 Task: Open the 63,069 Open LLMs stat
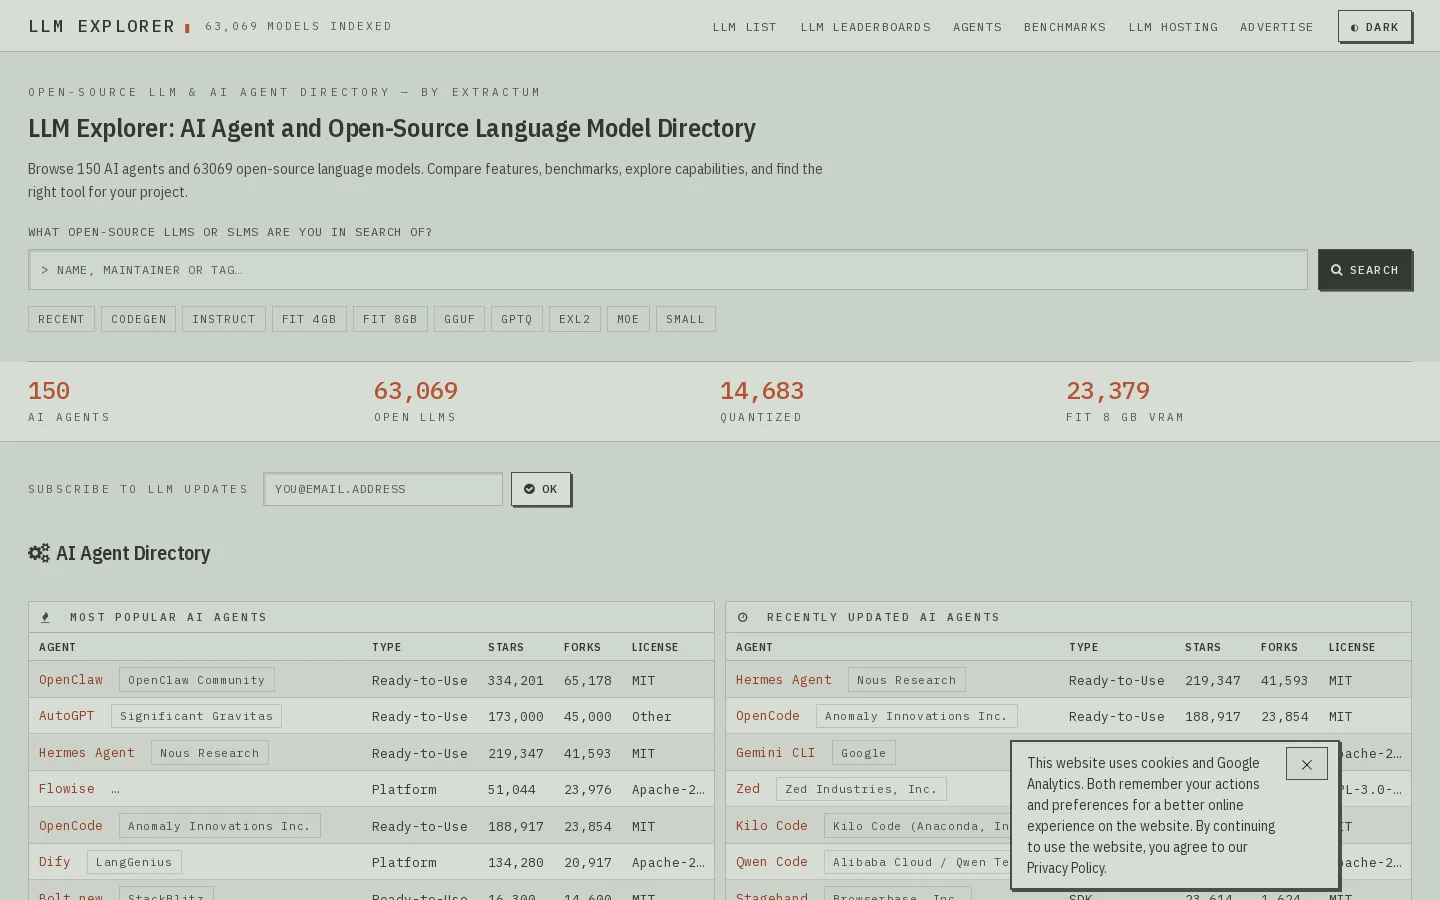click(416, 401)
